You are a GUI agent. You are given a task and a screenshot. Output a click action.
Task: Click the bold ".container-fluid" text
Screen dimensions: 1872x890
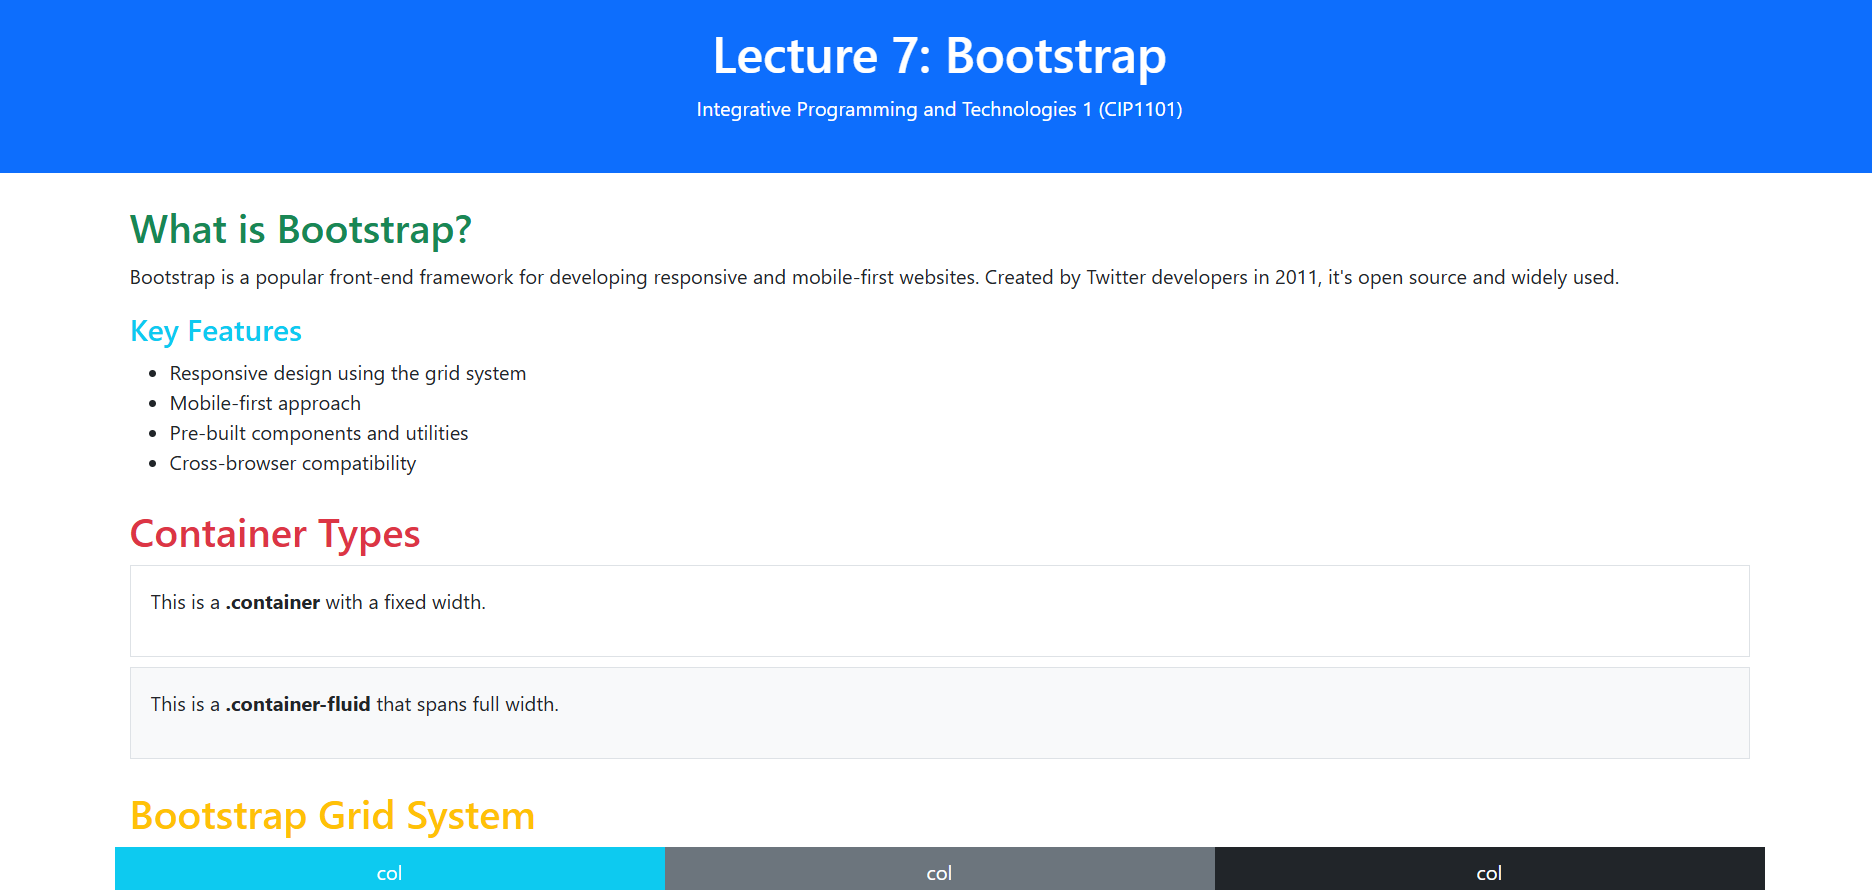pos(298,704)
